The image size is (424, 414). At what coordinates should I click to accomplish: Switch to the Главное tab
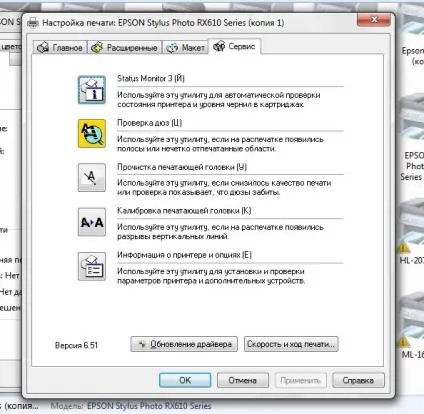click(60, 48)
